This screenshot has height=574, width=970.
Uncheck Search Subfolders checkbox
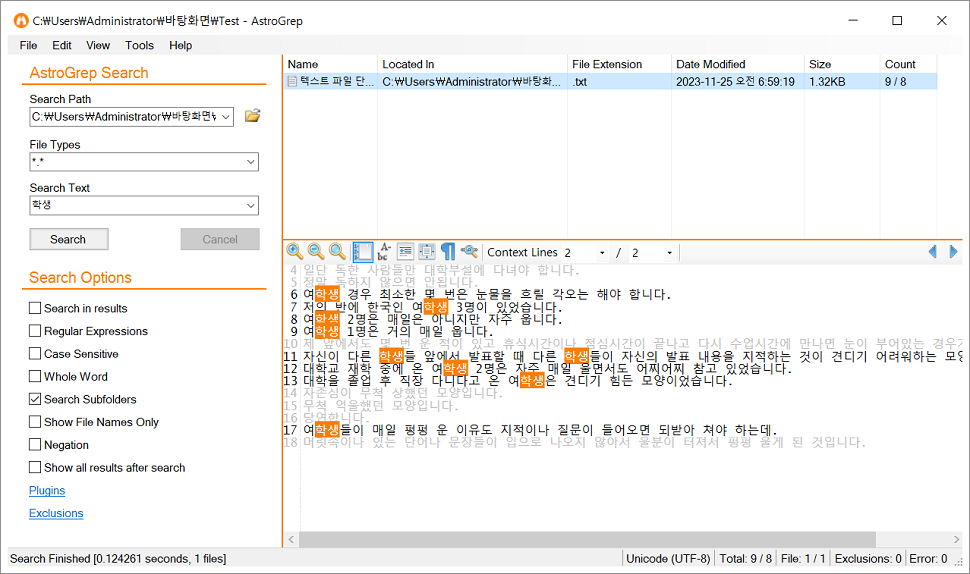pos(35,399)
